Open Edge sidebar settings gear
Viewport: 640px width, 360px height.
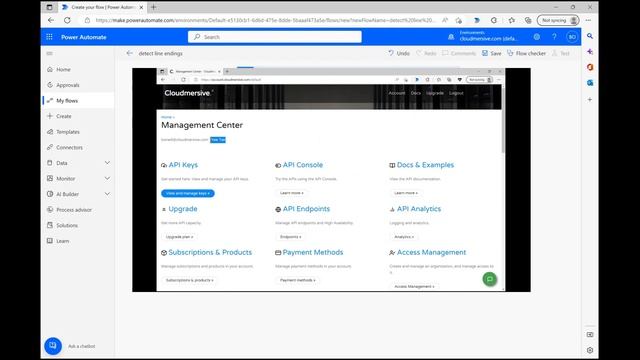coord(590,350)
